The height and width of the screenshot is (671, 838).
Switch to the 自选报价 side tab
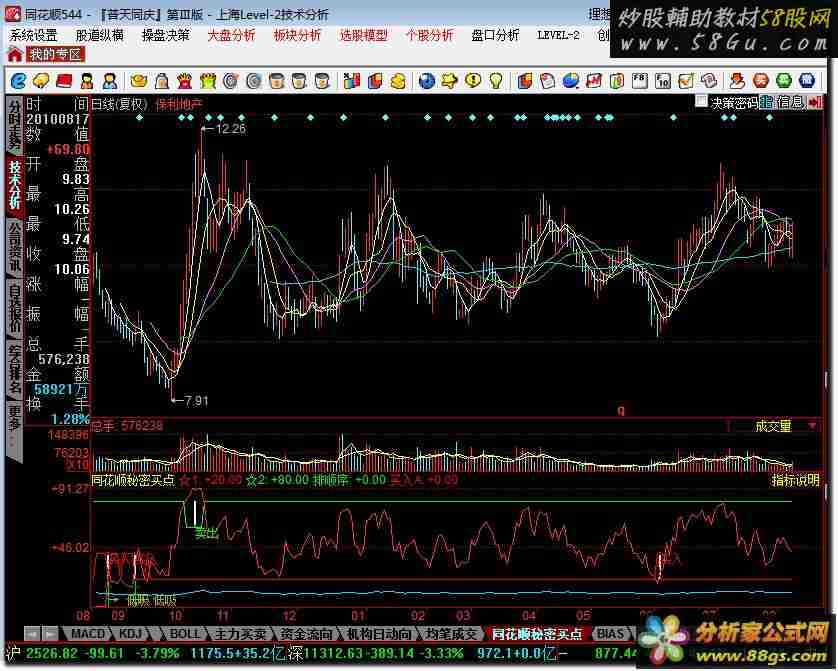point(14,307)
